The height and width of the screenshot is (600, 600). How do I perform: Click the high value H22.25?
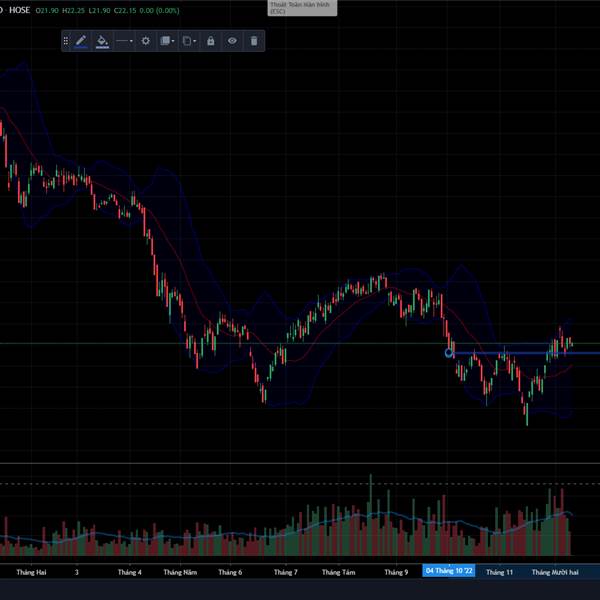pos(73,11)
